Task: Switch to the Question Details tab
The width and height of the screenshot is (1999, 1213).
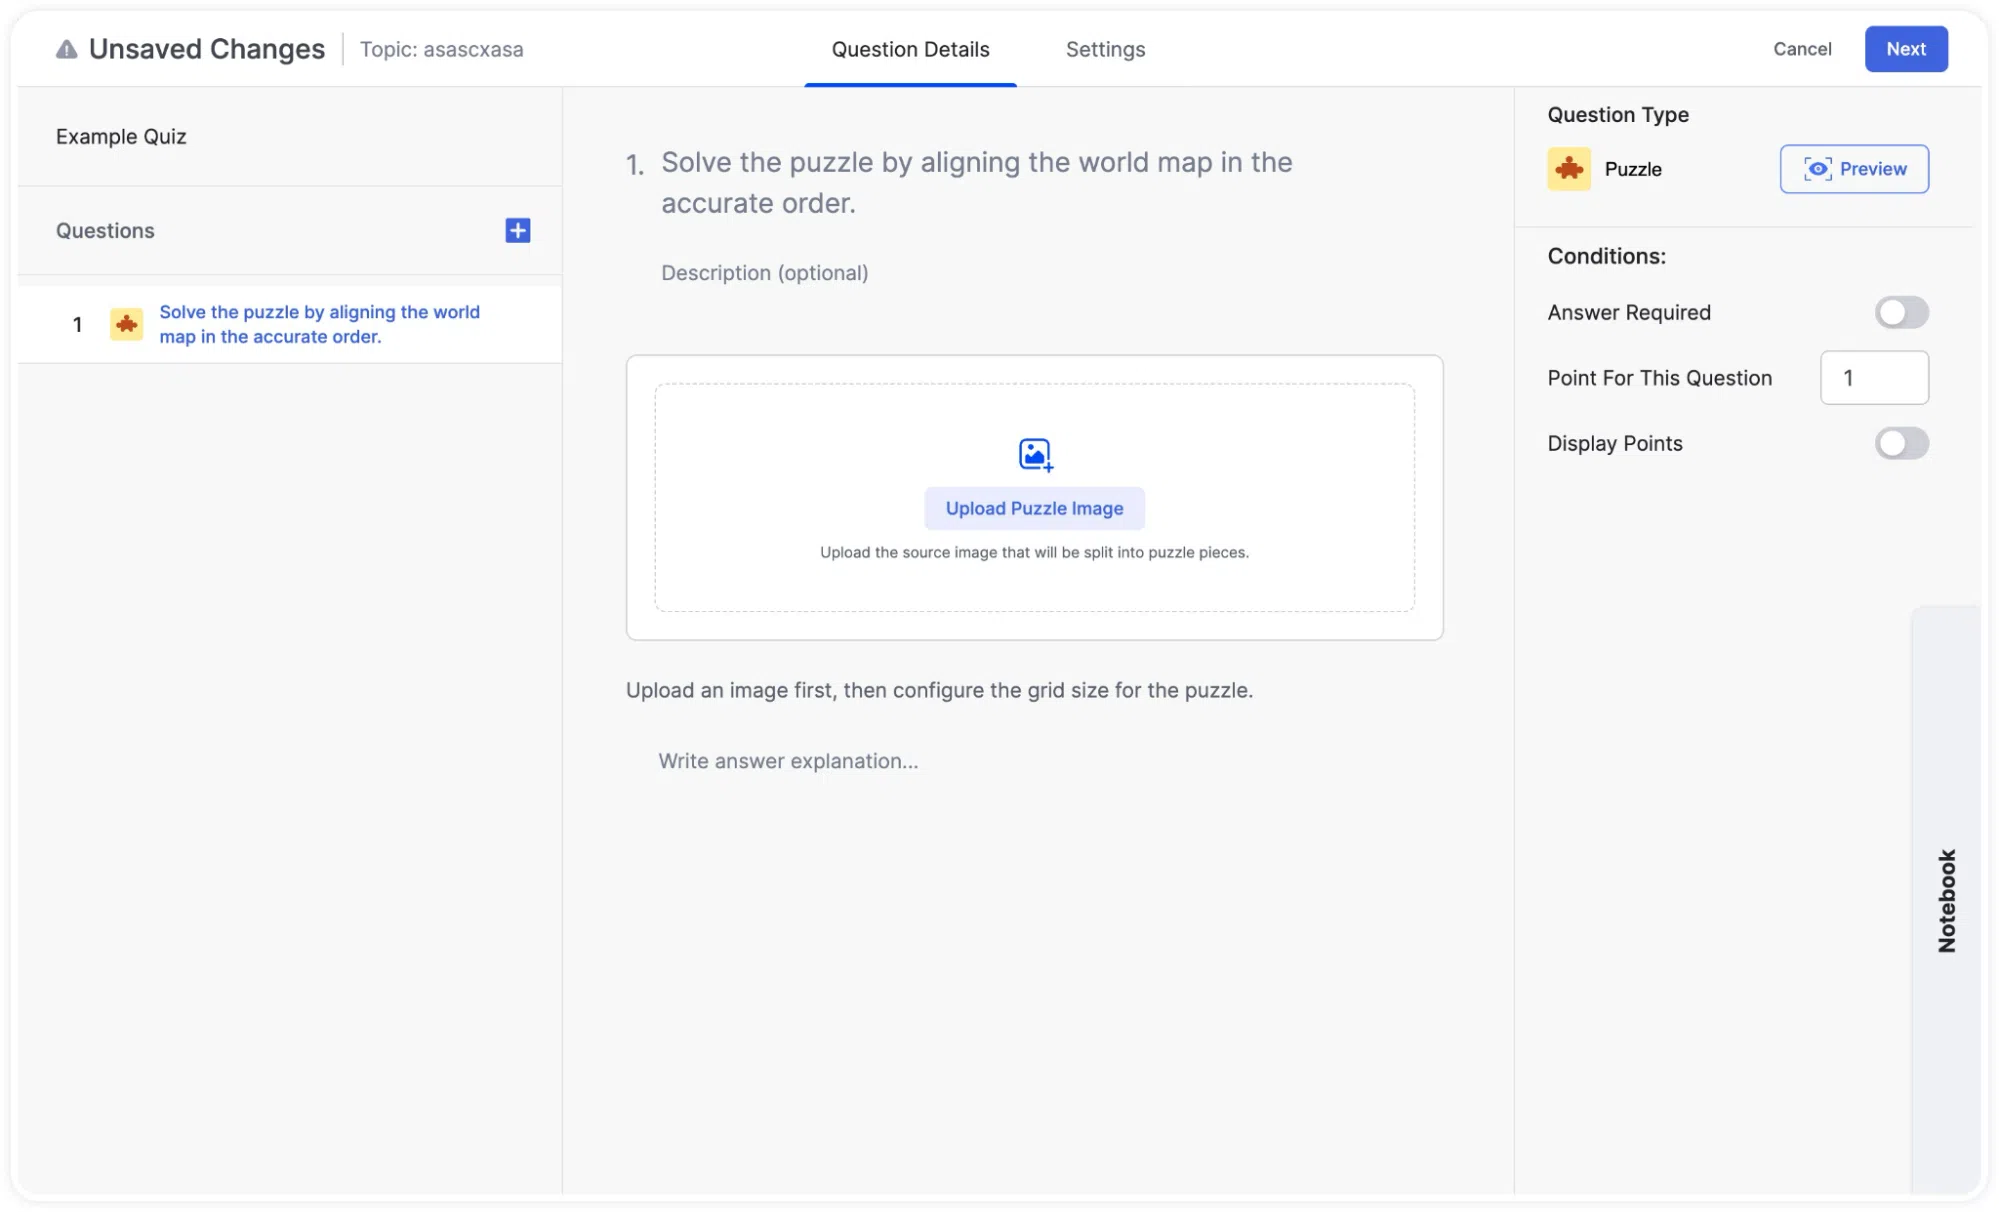Action: (x=910, y=49)
